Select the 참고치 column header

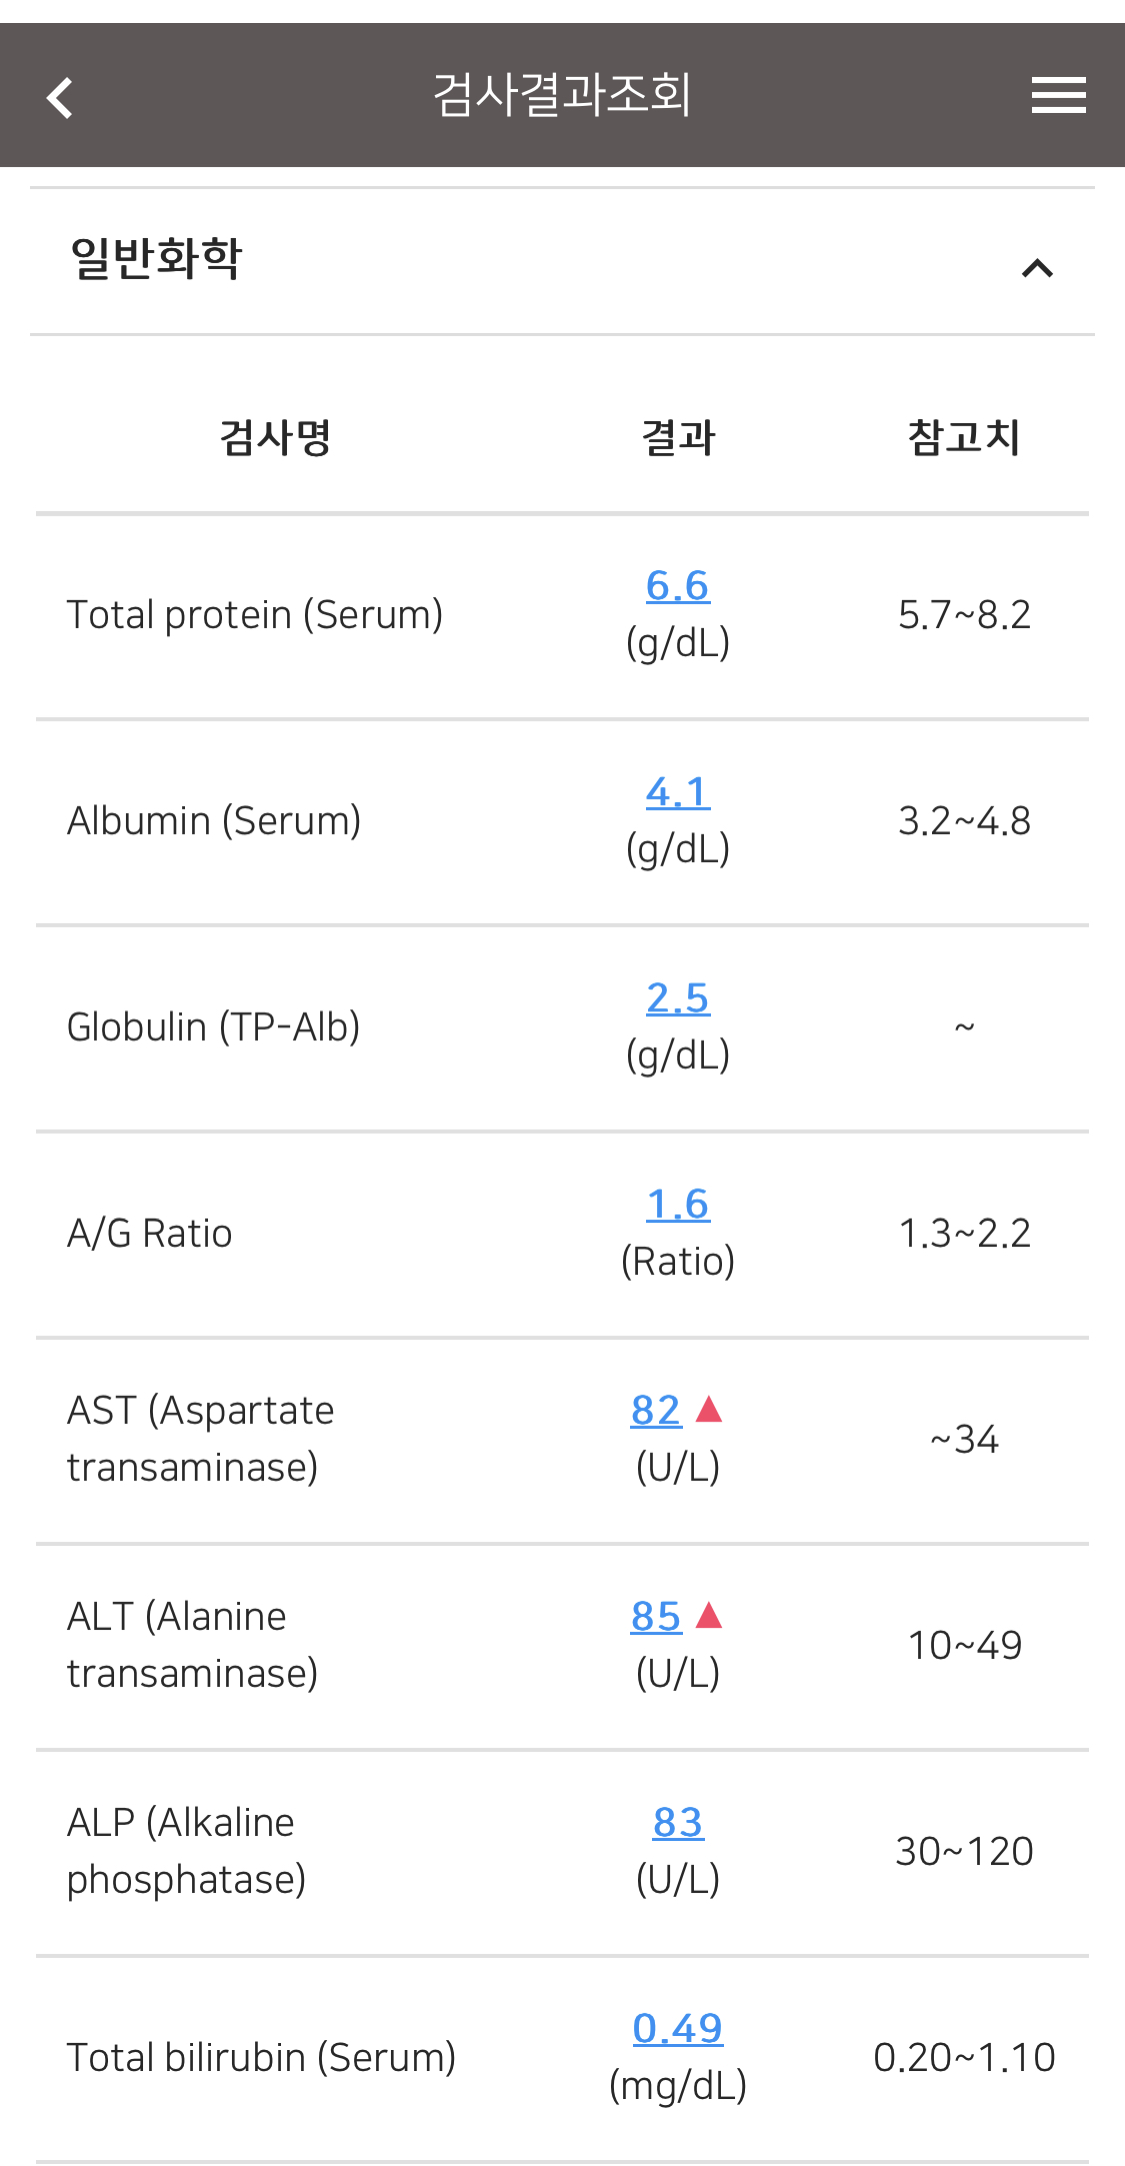pyautogui.click(x=964, y=437)
